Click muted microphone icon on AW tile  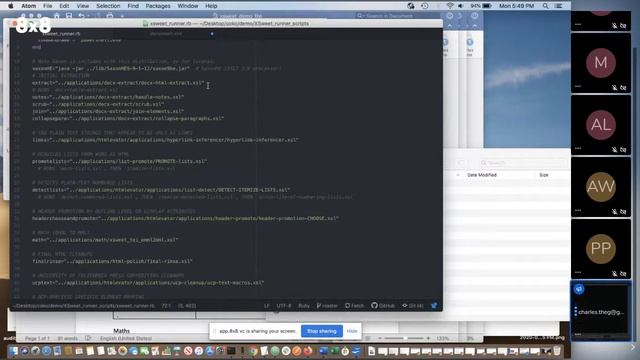pyautogui.click(x=614, y=211)
